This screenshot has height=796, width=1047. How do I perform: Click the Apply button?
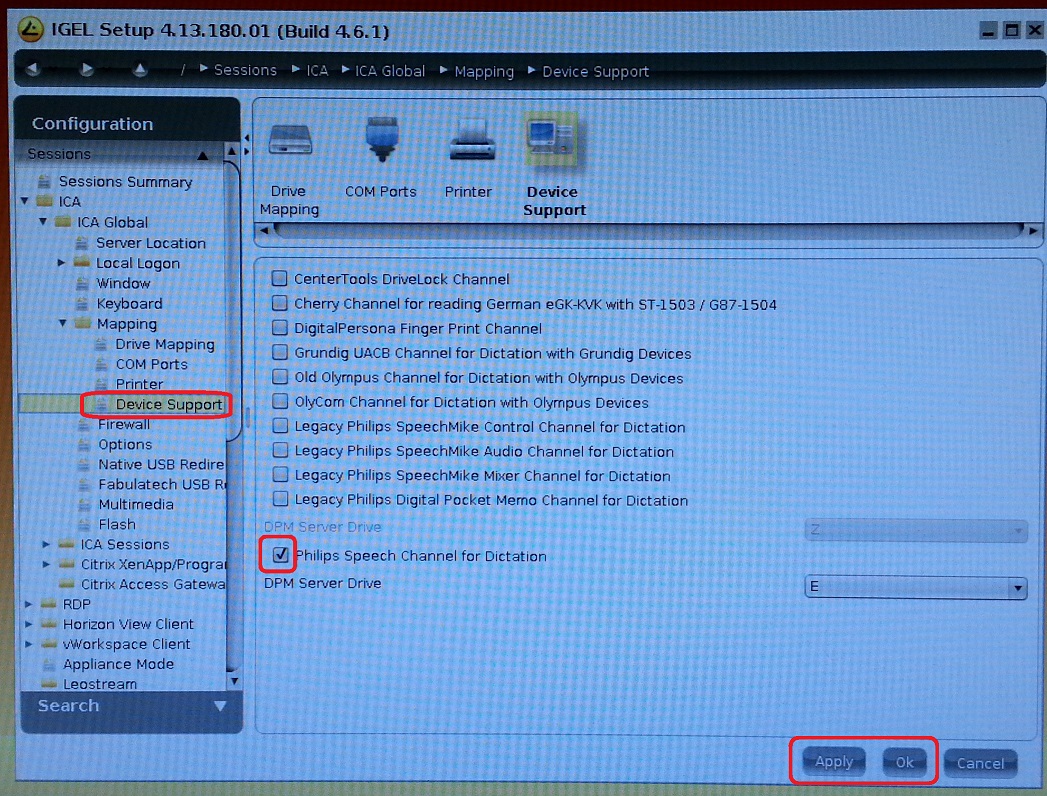[833, 762]
